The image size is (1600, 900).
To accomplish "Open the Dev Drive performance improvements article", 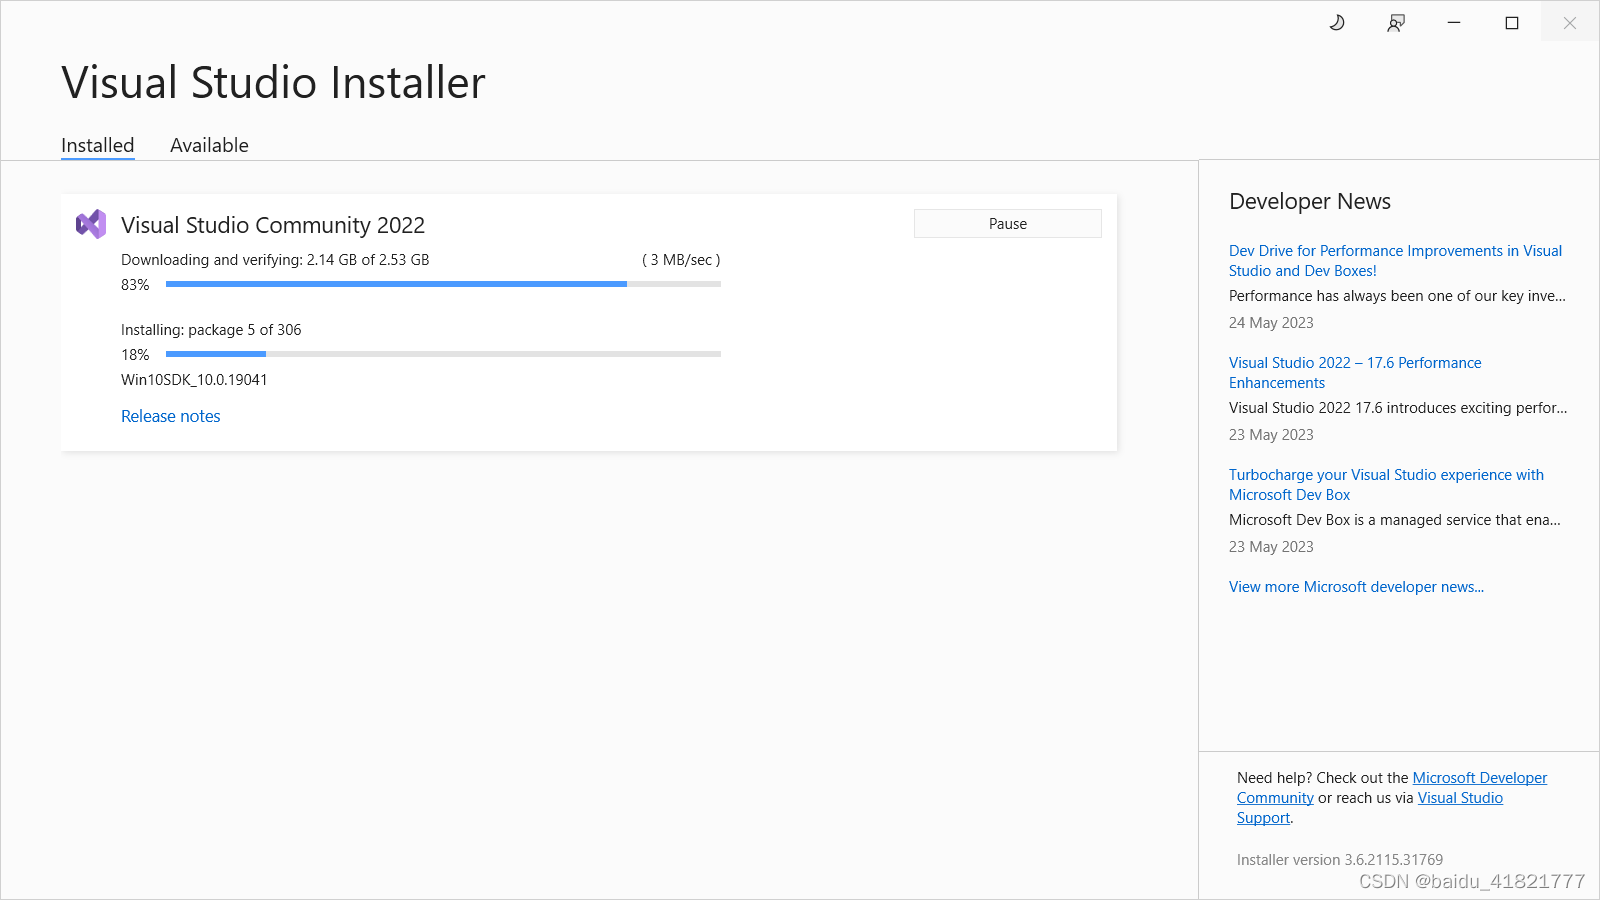I will coord(1395,260).
